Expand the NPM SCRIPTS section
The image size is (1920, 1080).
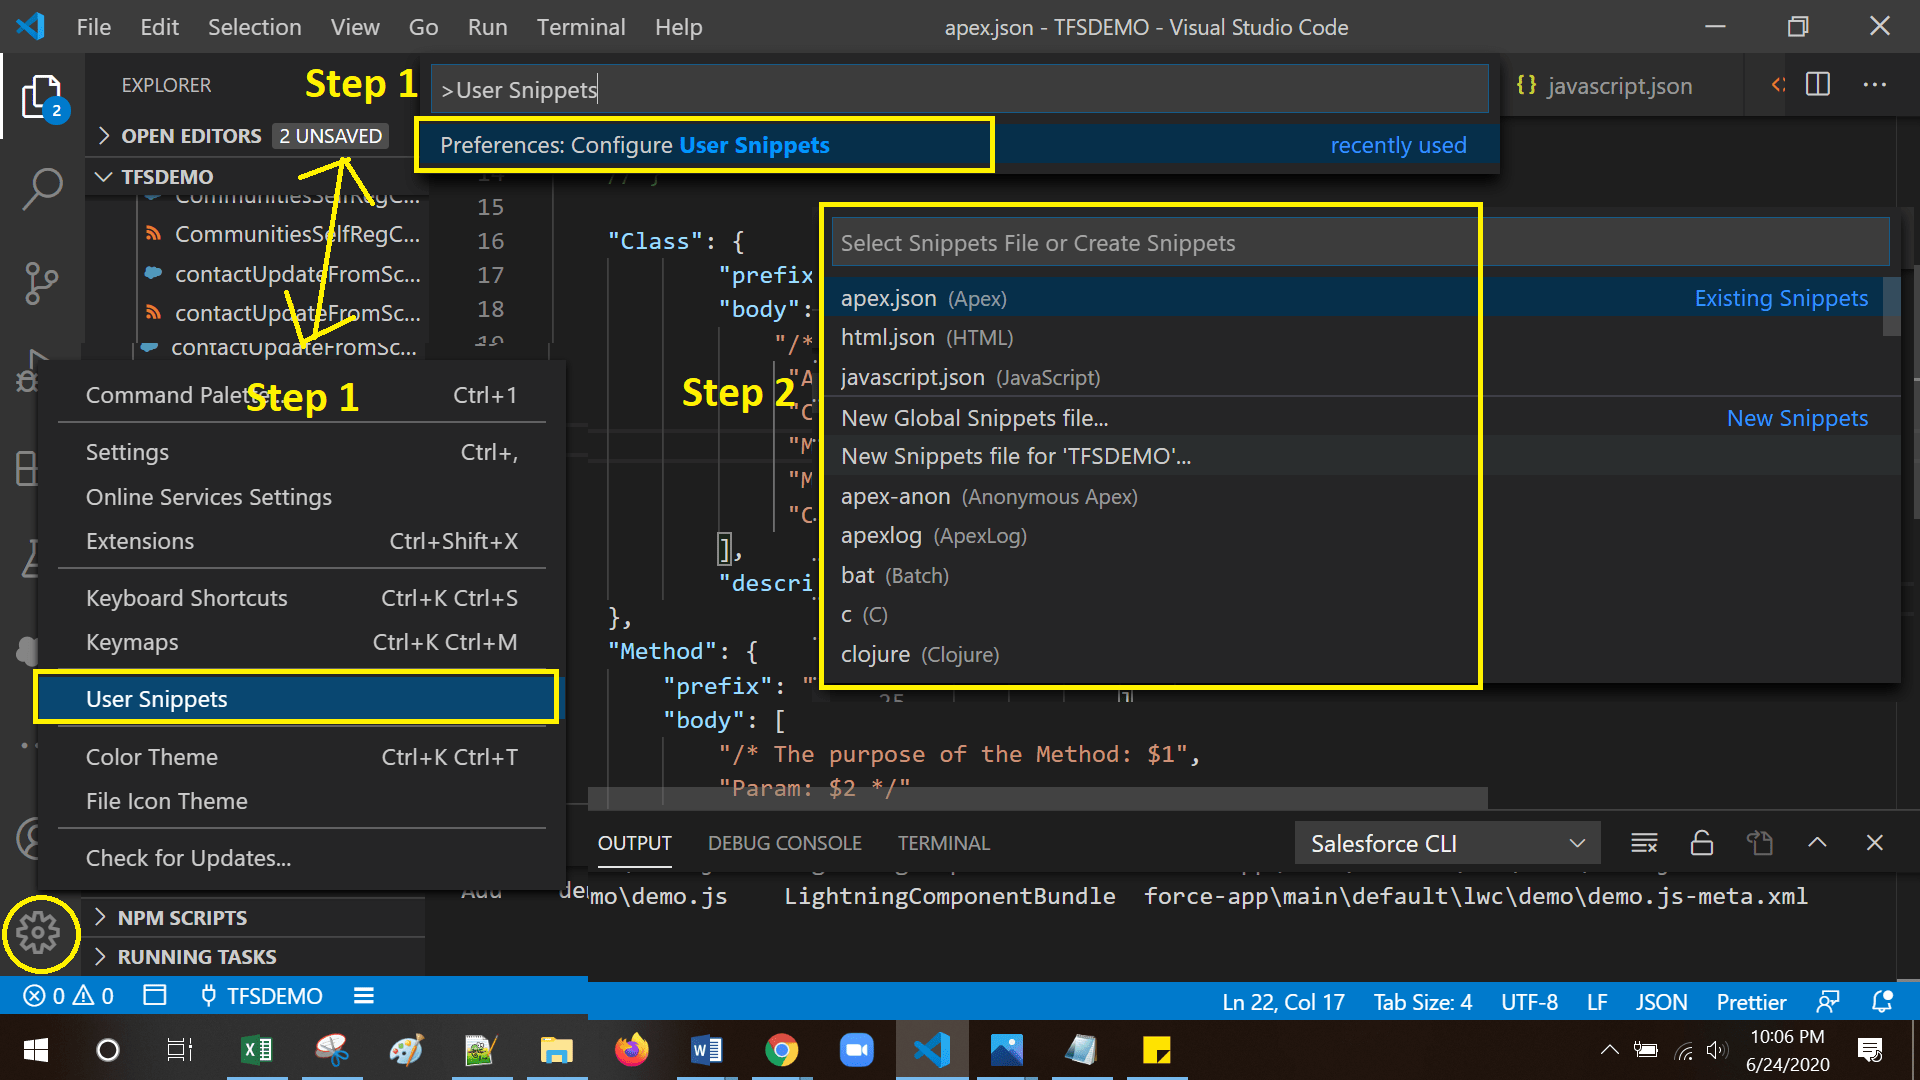click(182, 917)
